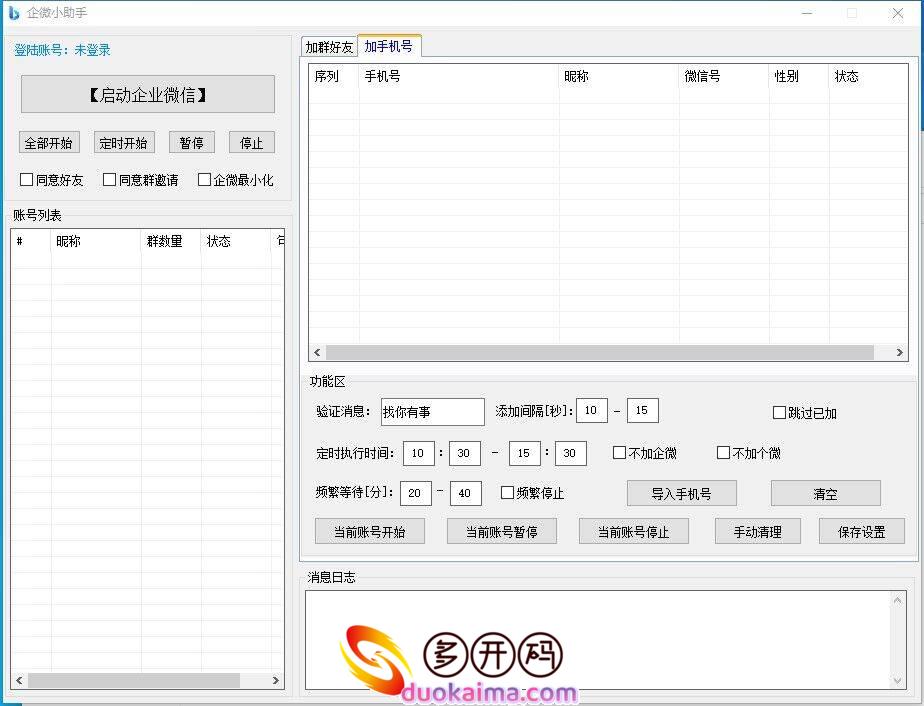The image size is (924, 706).
Task: Click the 导入手机号 button
Action: pos(681,493)
